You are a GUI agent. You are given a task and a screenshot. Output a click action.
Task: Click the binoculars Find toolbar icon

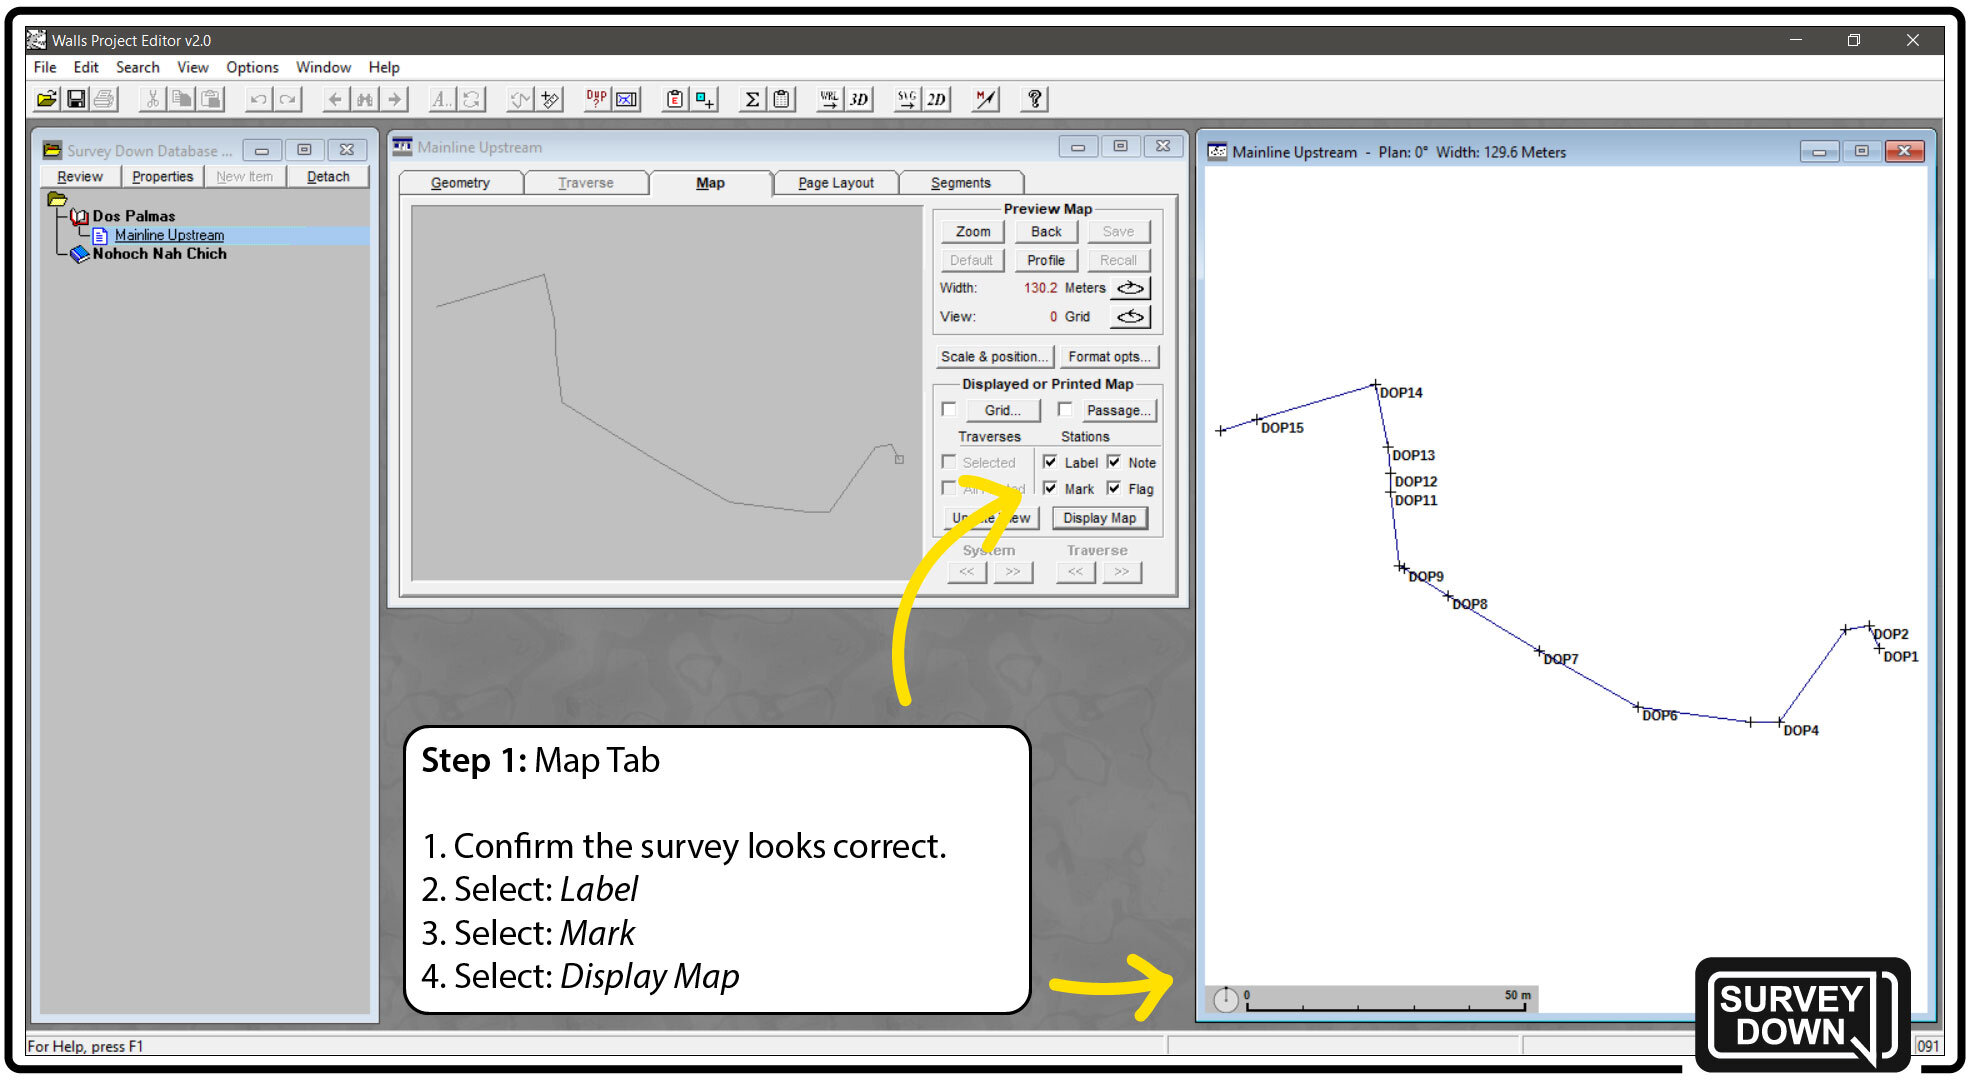pyautogui.click(x=365, y=99)
